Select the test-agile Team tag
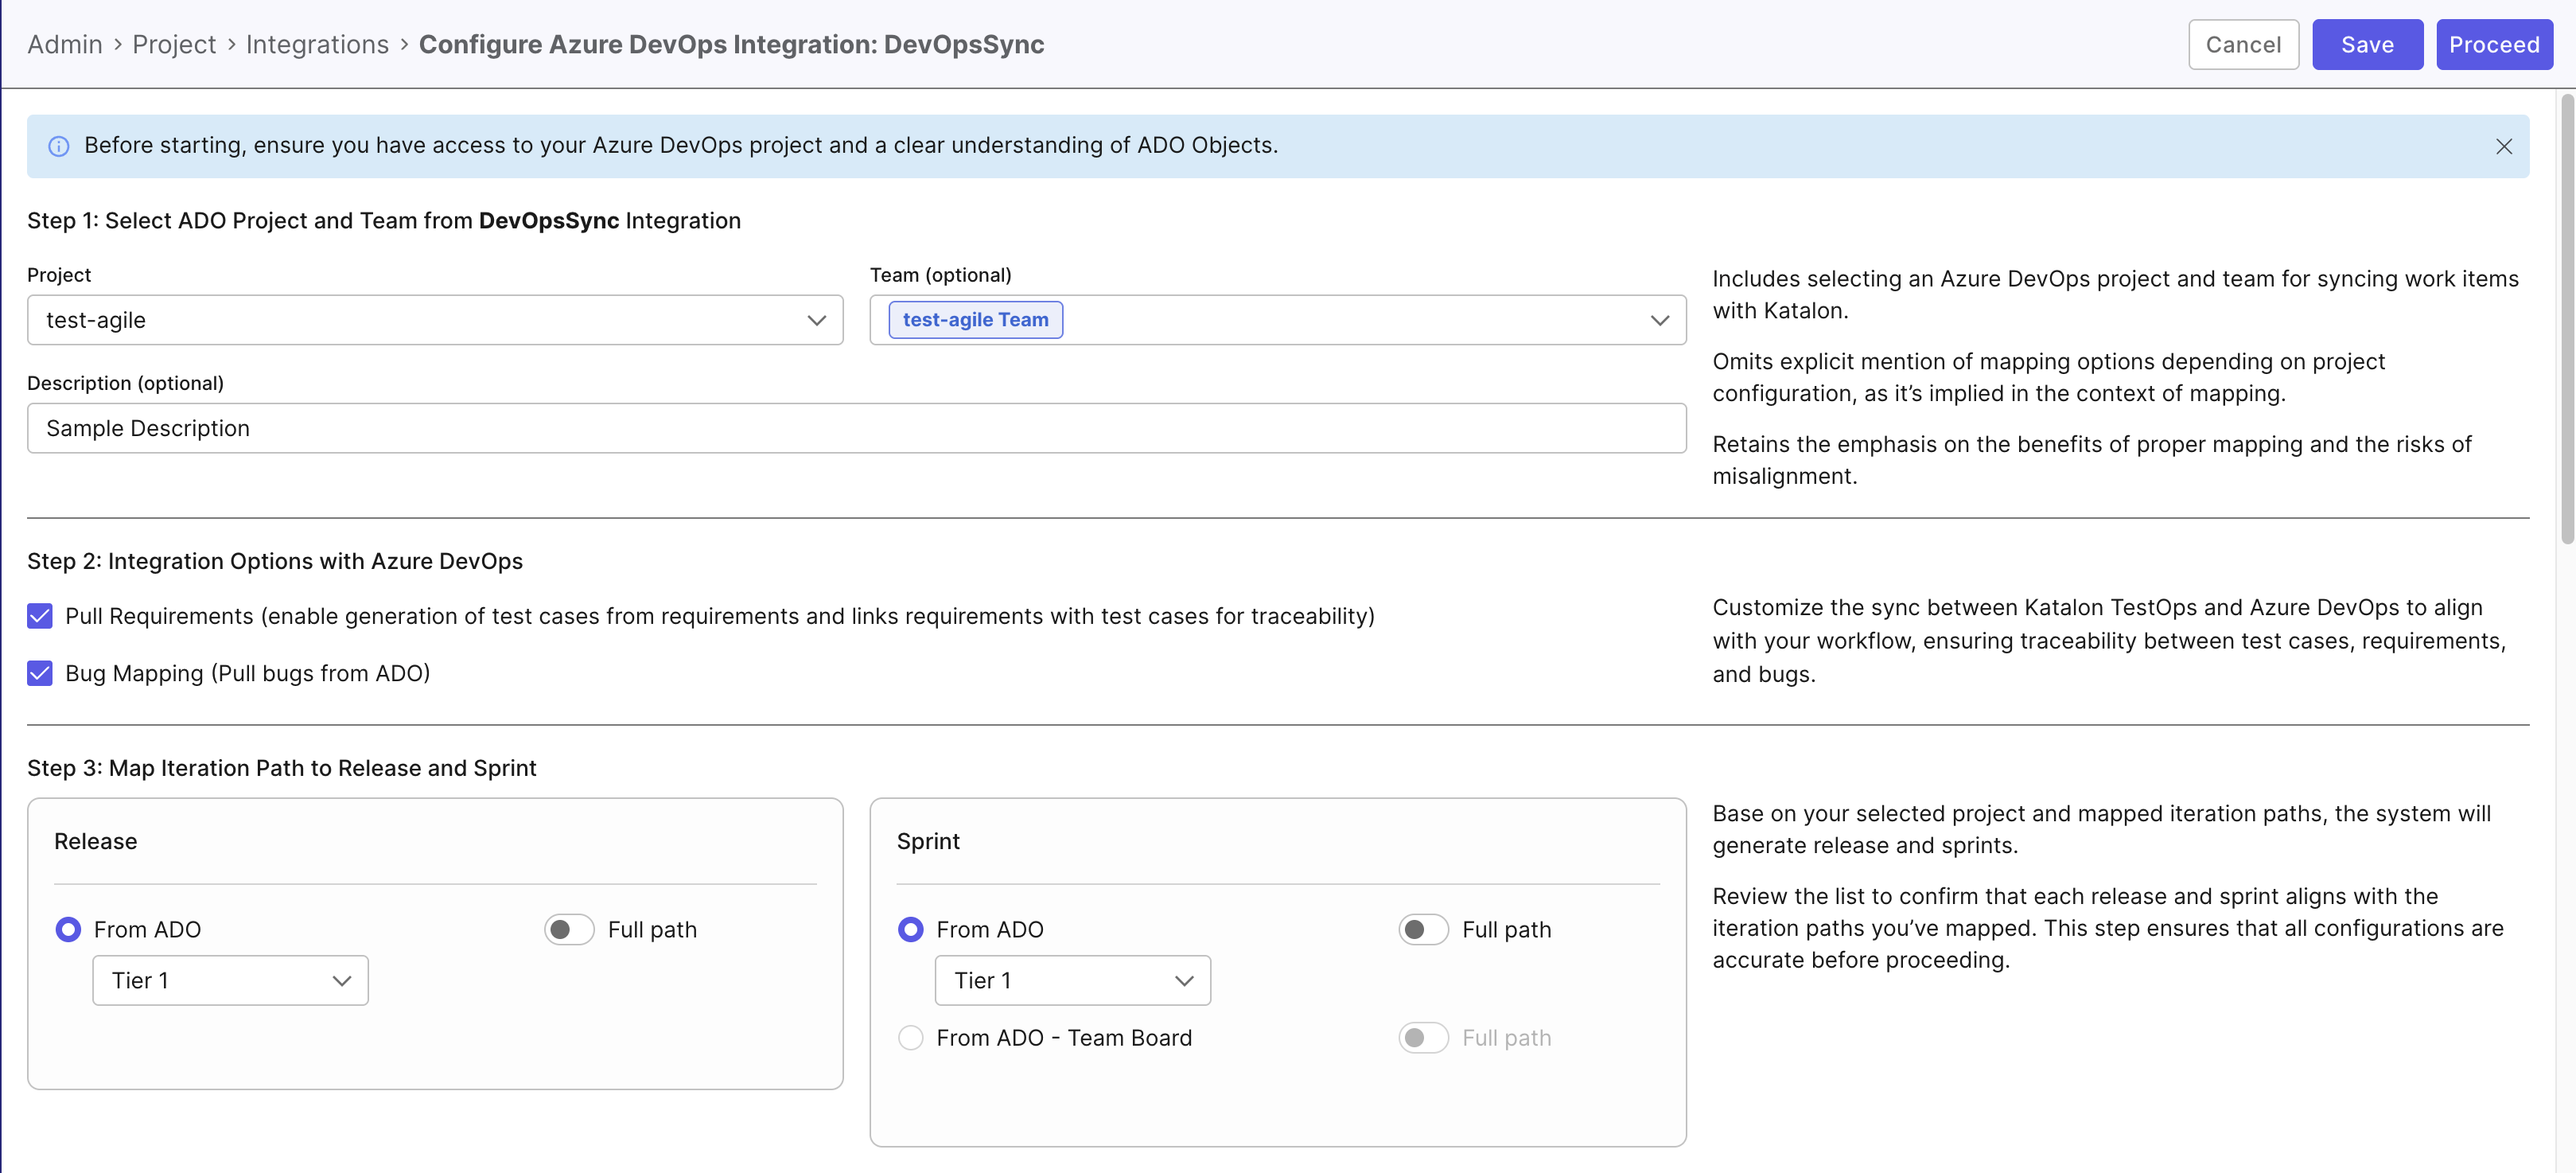2576x1173 pixels. pyautogui.click(x=975, y=320)
